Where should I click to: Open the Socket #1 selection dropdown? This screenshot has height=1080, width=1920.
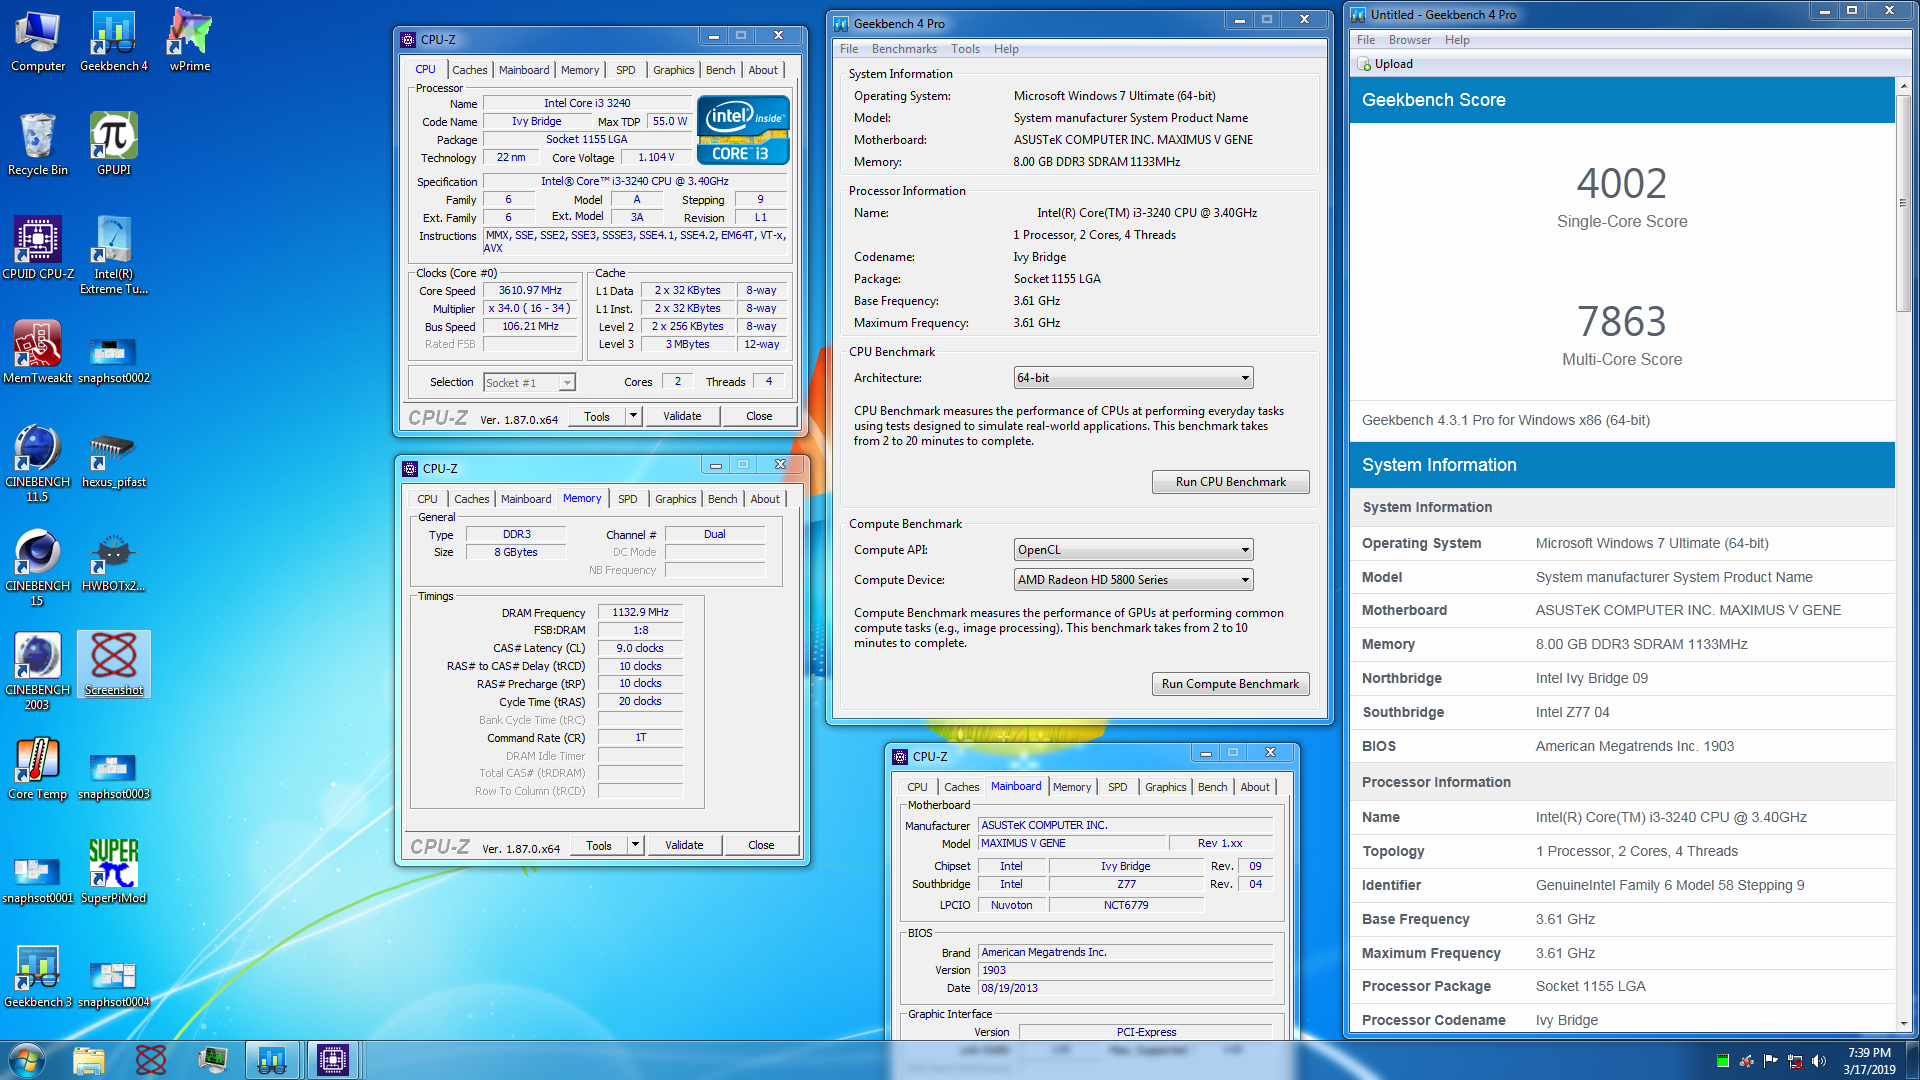[529, 383]
